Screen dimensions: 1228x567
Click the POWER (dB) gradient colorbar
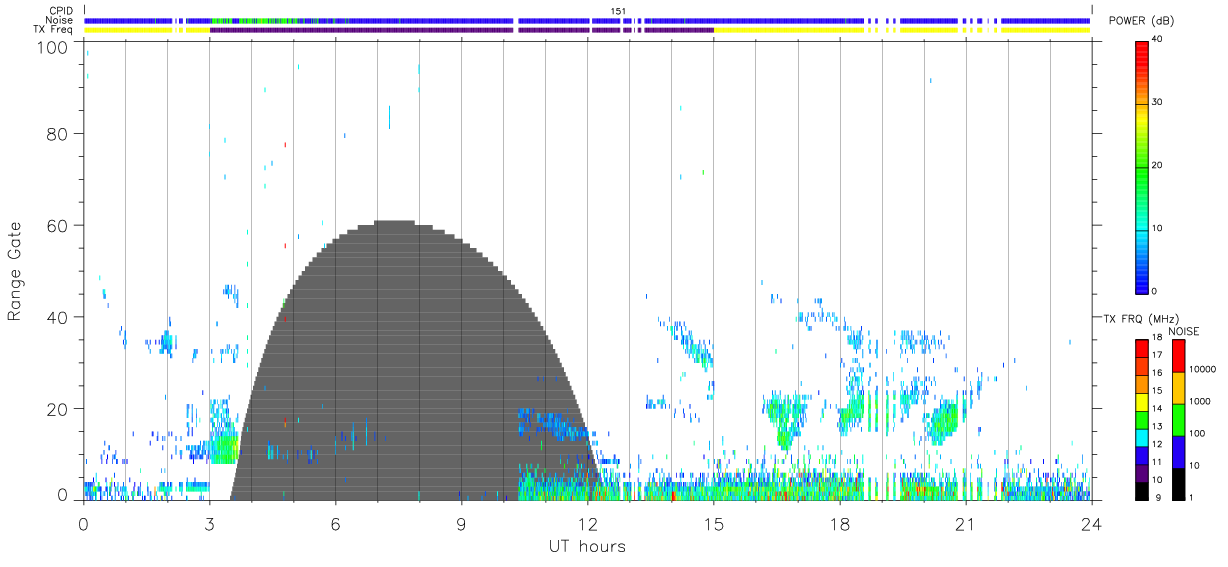(x=1142, y=166)
